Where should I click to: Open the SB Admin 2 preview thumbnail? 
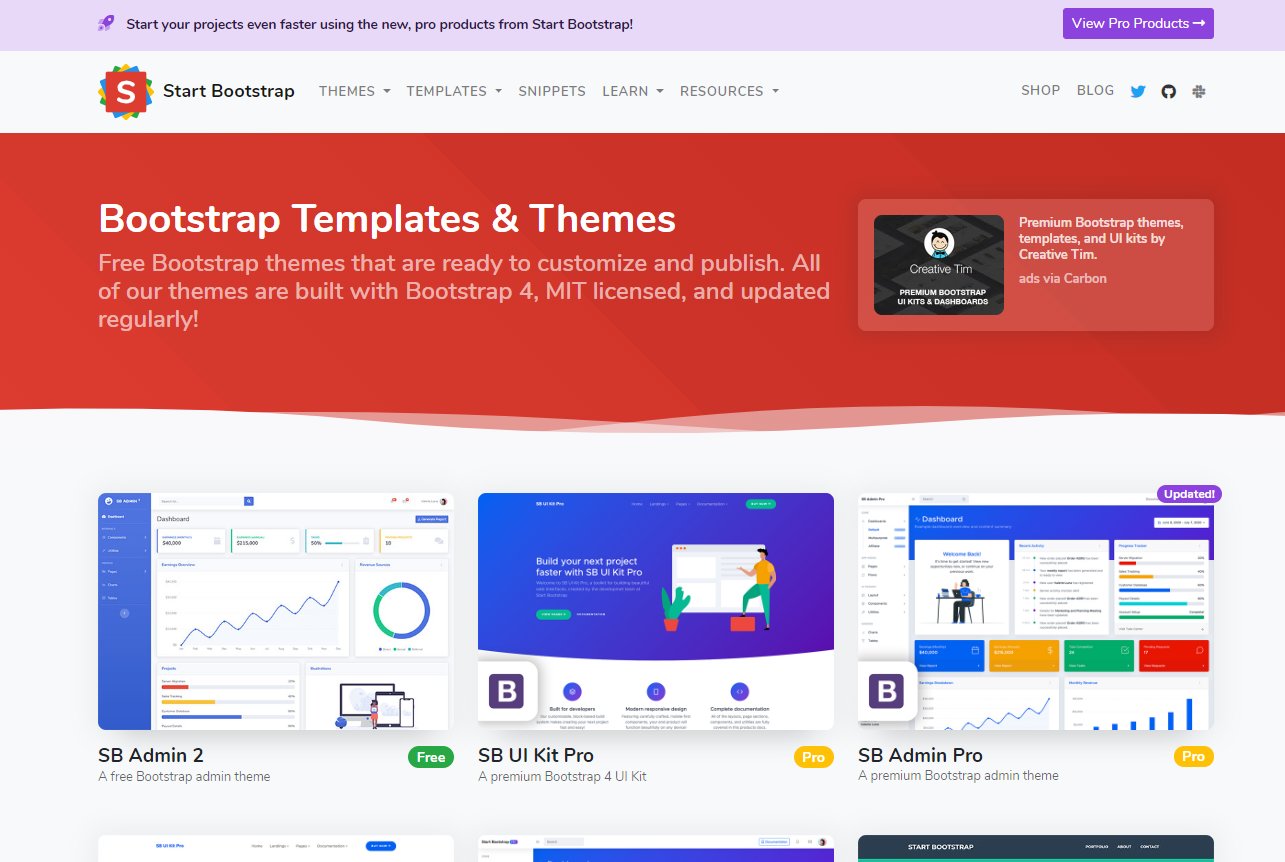[276, 611]
